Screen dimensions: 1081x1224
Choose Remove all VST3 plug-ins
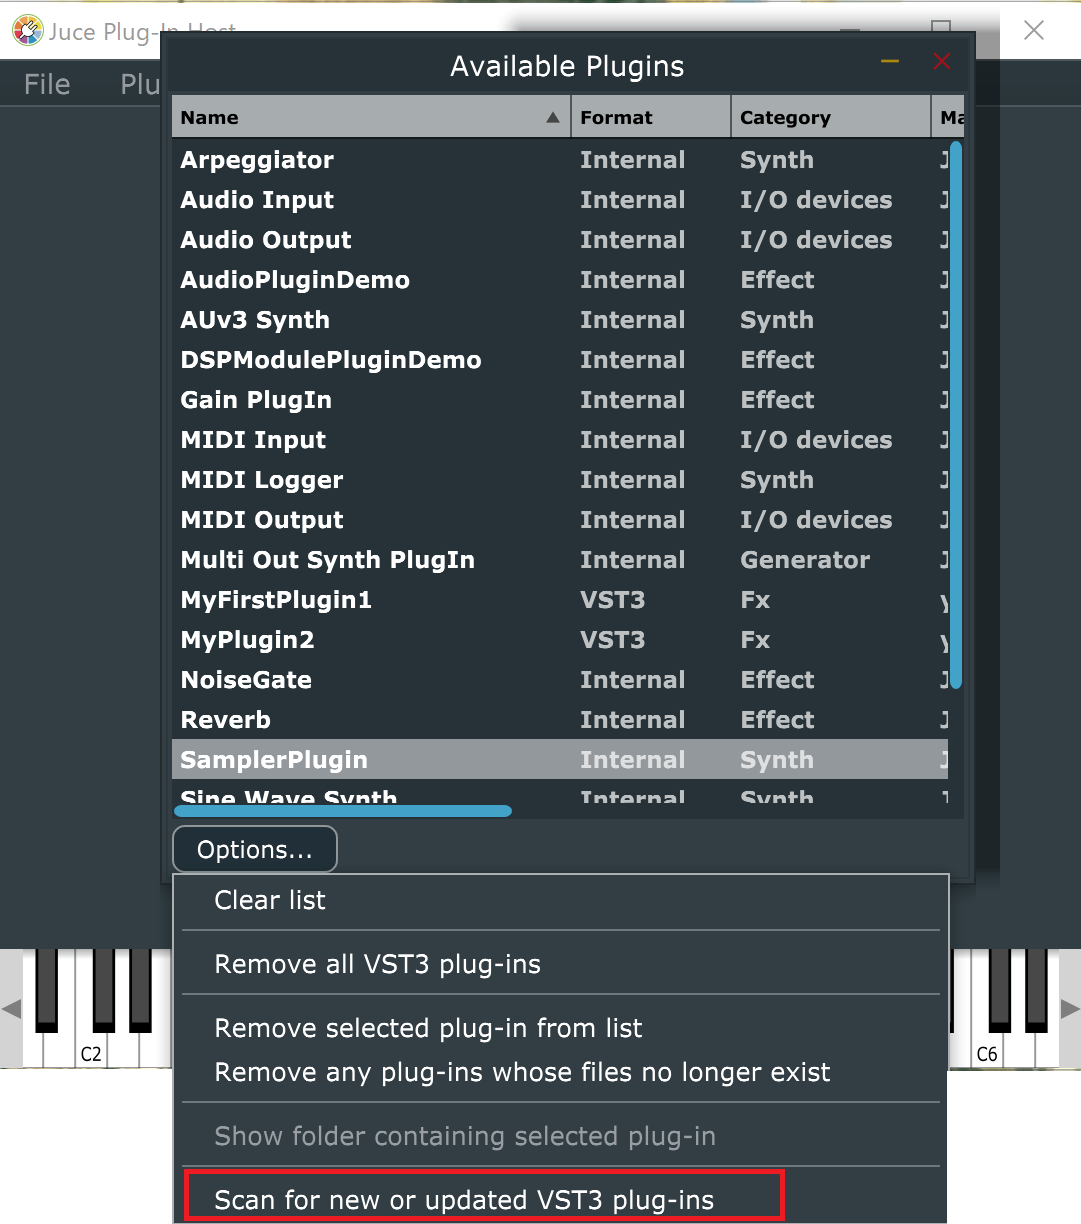pyautogui.click(x=561, y=964)
